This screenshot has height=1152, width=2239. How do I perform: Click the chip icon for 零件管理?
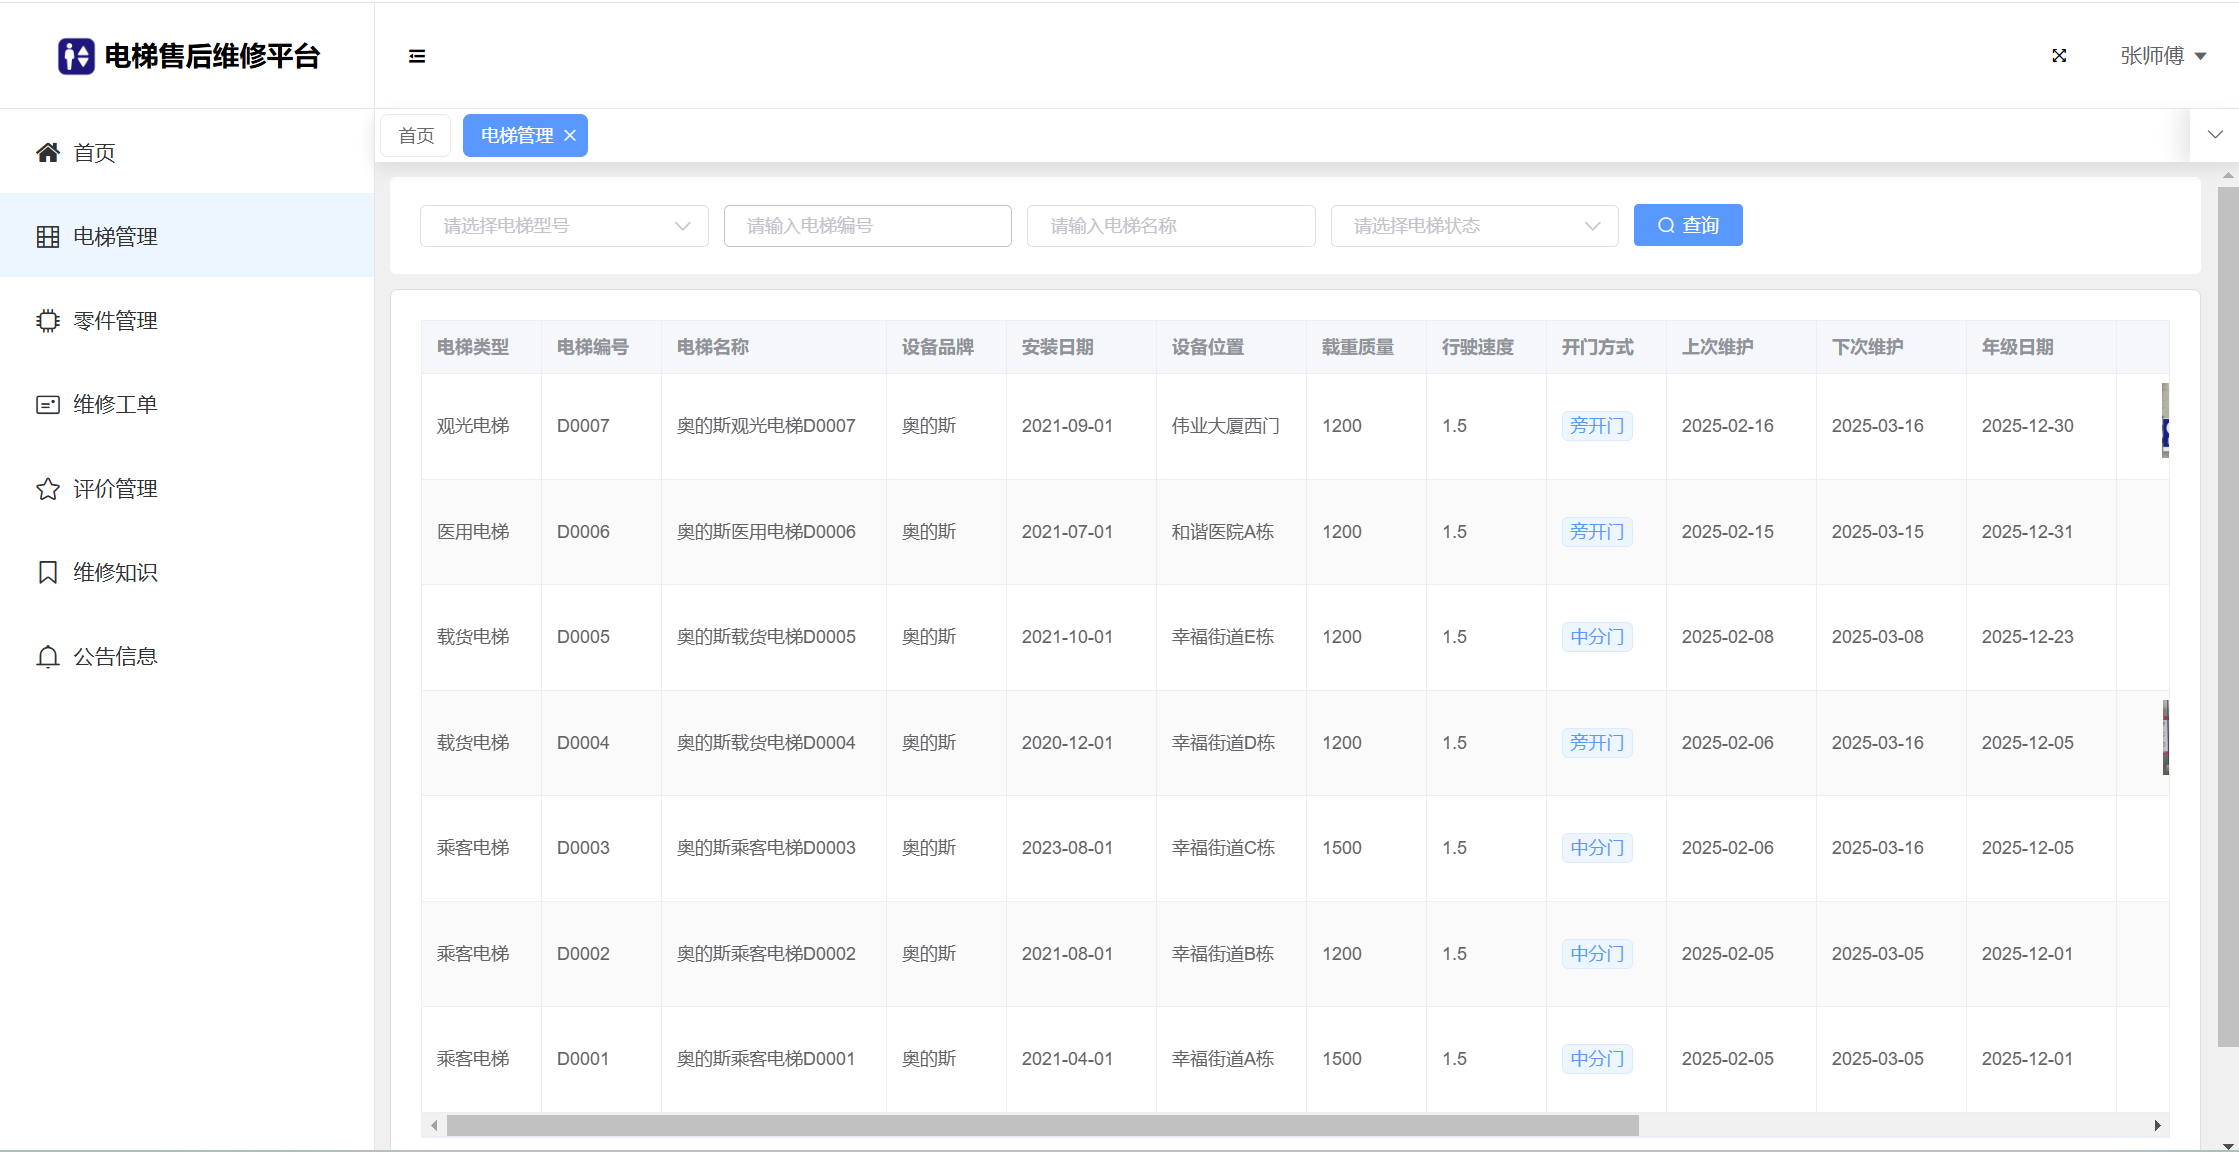47,321
